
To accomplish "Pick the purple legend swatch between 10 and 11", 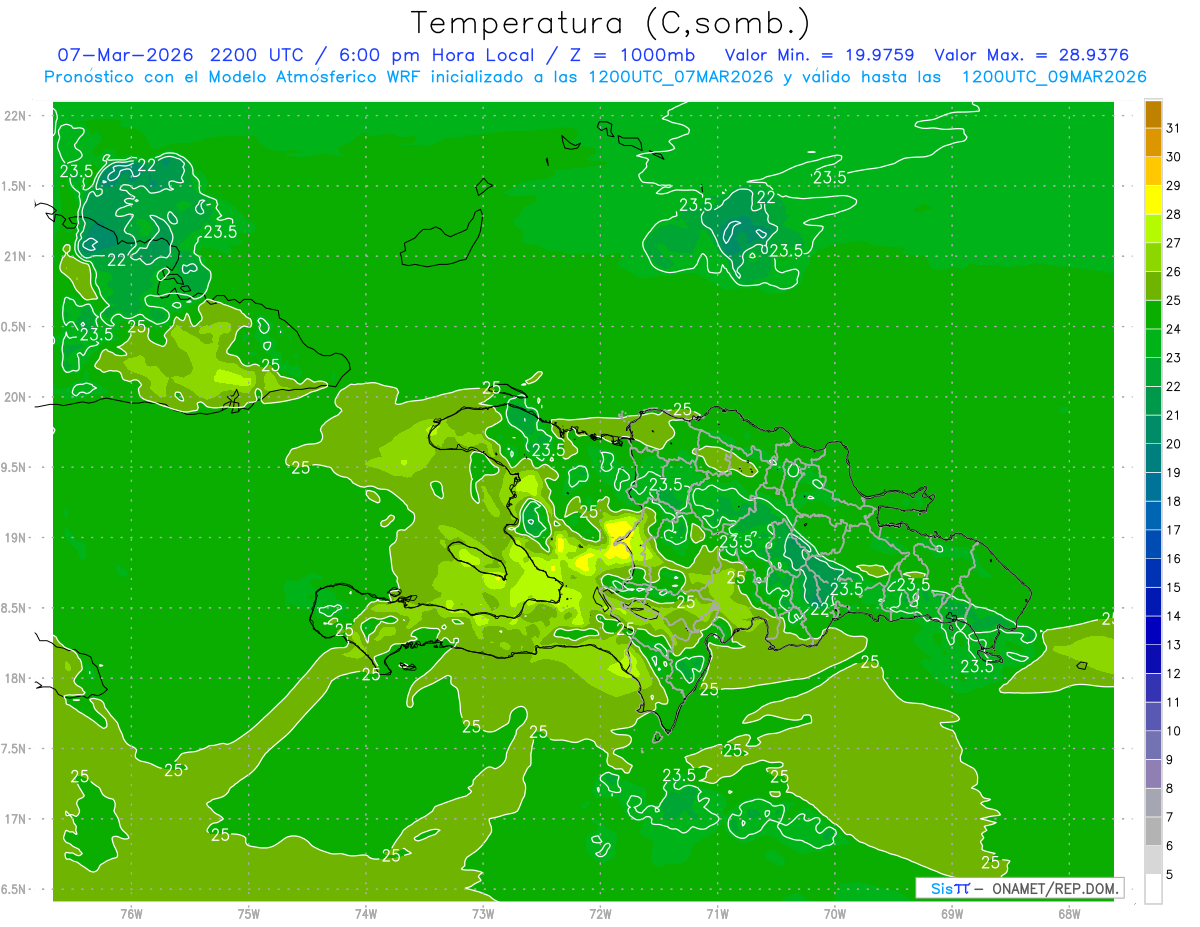I will [1153, 716].
